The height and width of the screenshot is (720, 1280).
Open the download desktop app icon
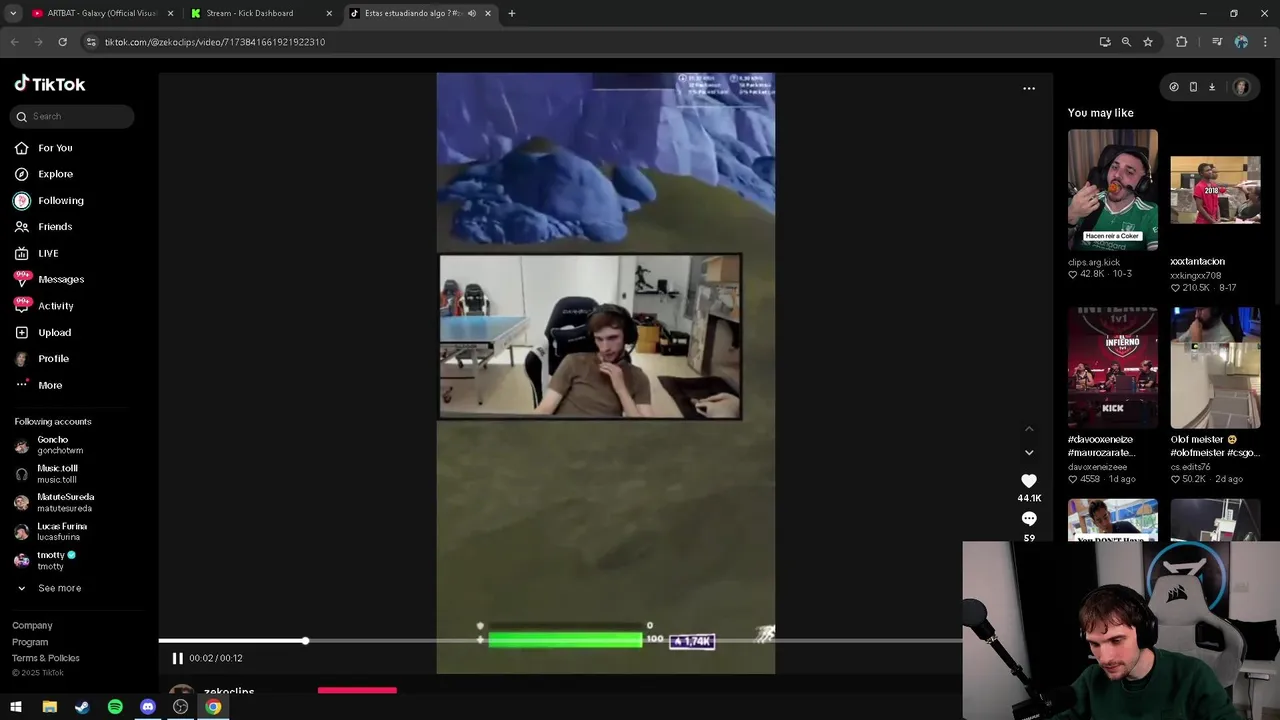point(1212,87)
